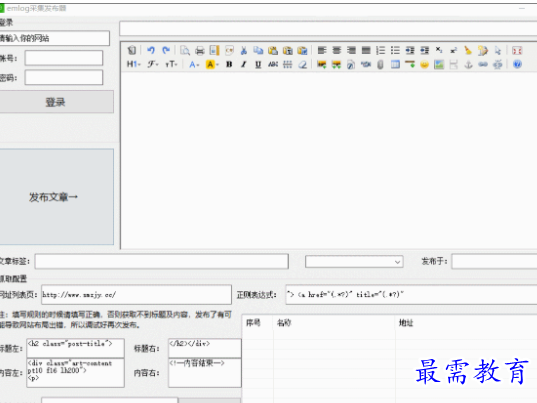
Task: Insert horizontal rule icon
Action: pos(410,64)
